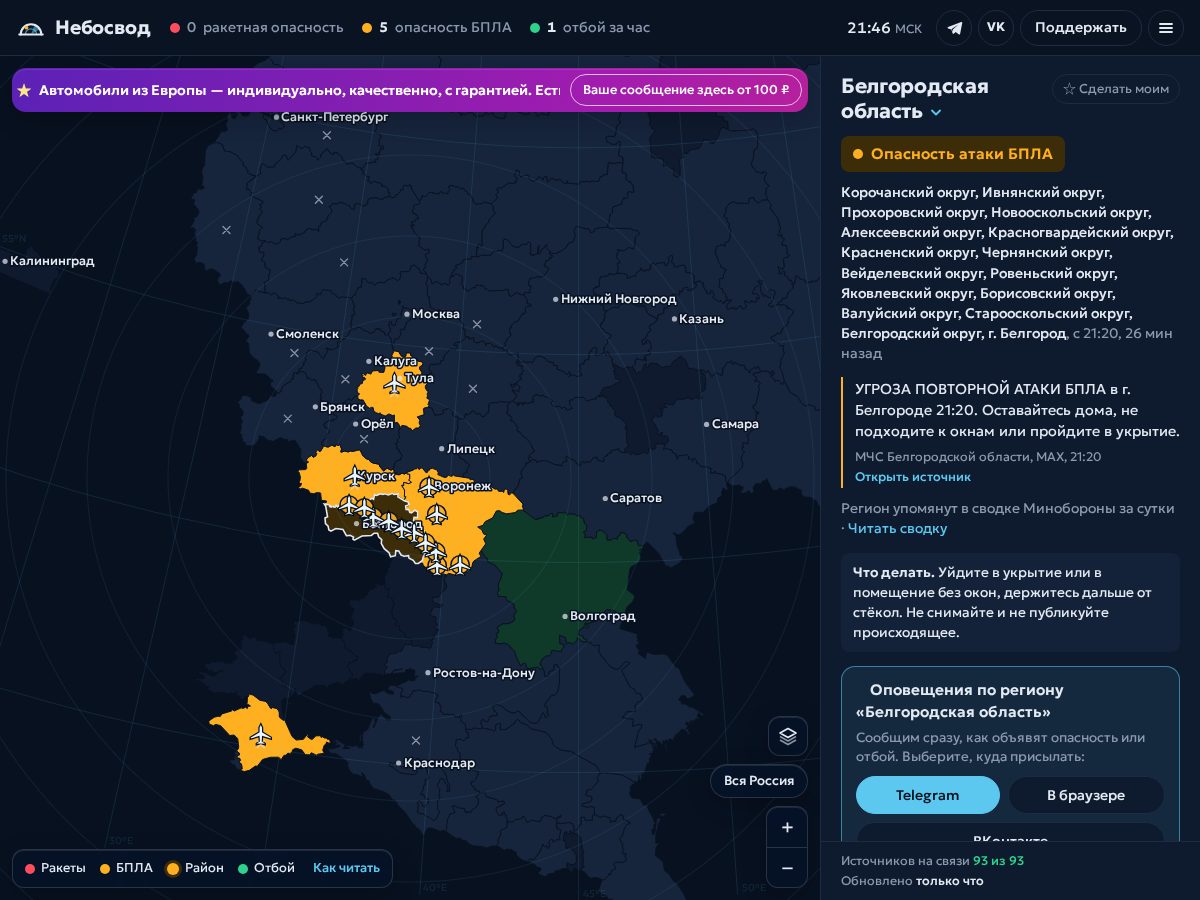Open the Открыть источник link
The image size is (1200, 900).
pos(913,477)
